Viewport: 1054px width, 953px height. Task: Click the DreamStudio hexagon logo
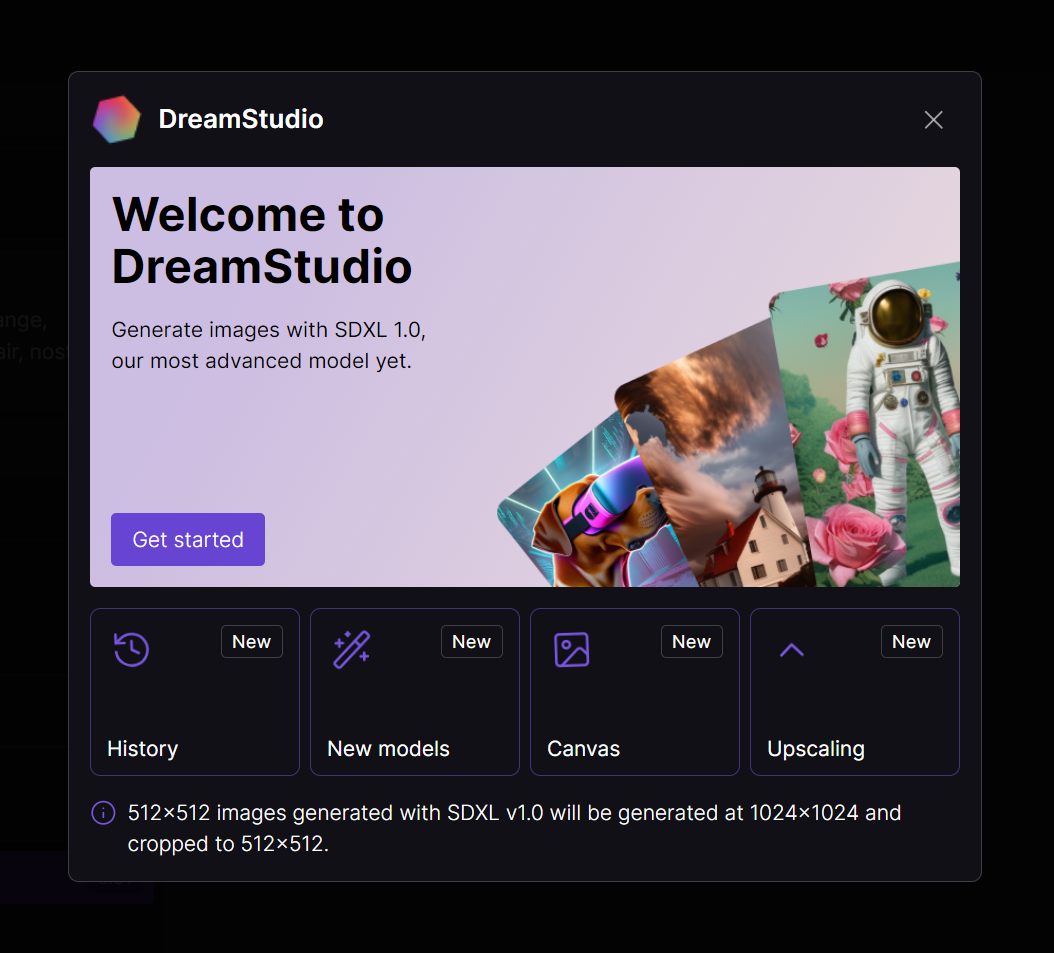(117, 119)
